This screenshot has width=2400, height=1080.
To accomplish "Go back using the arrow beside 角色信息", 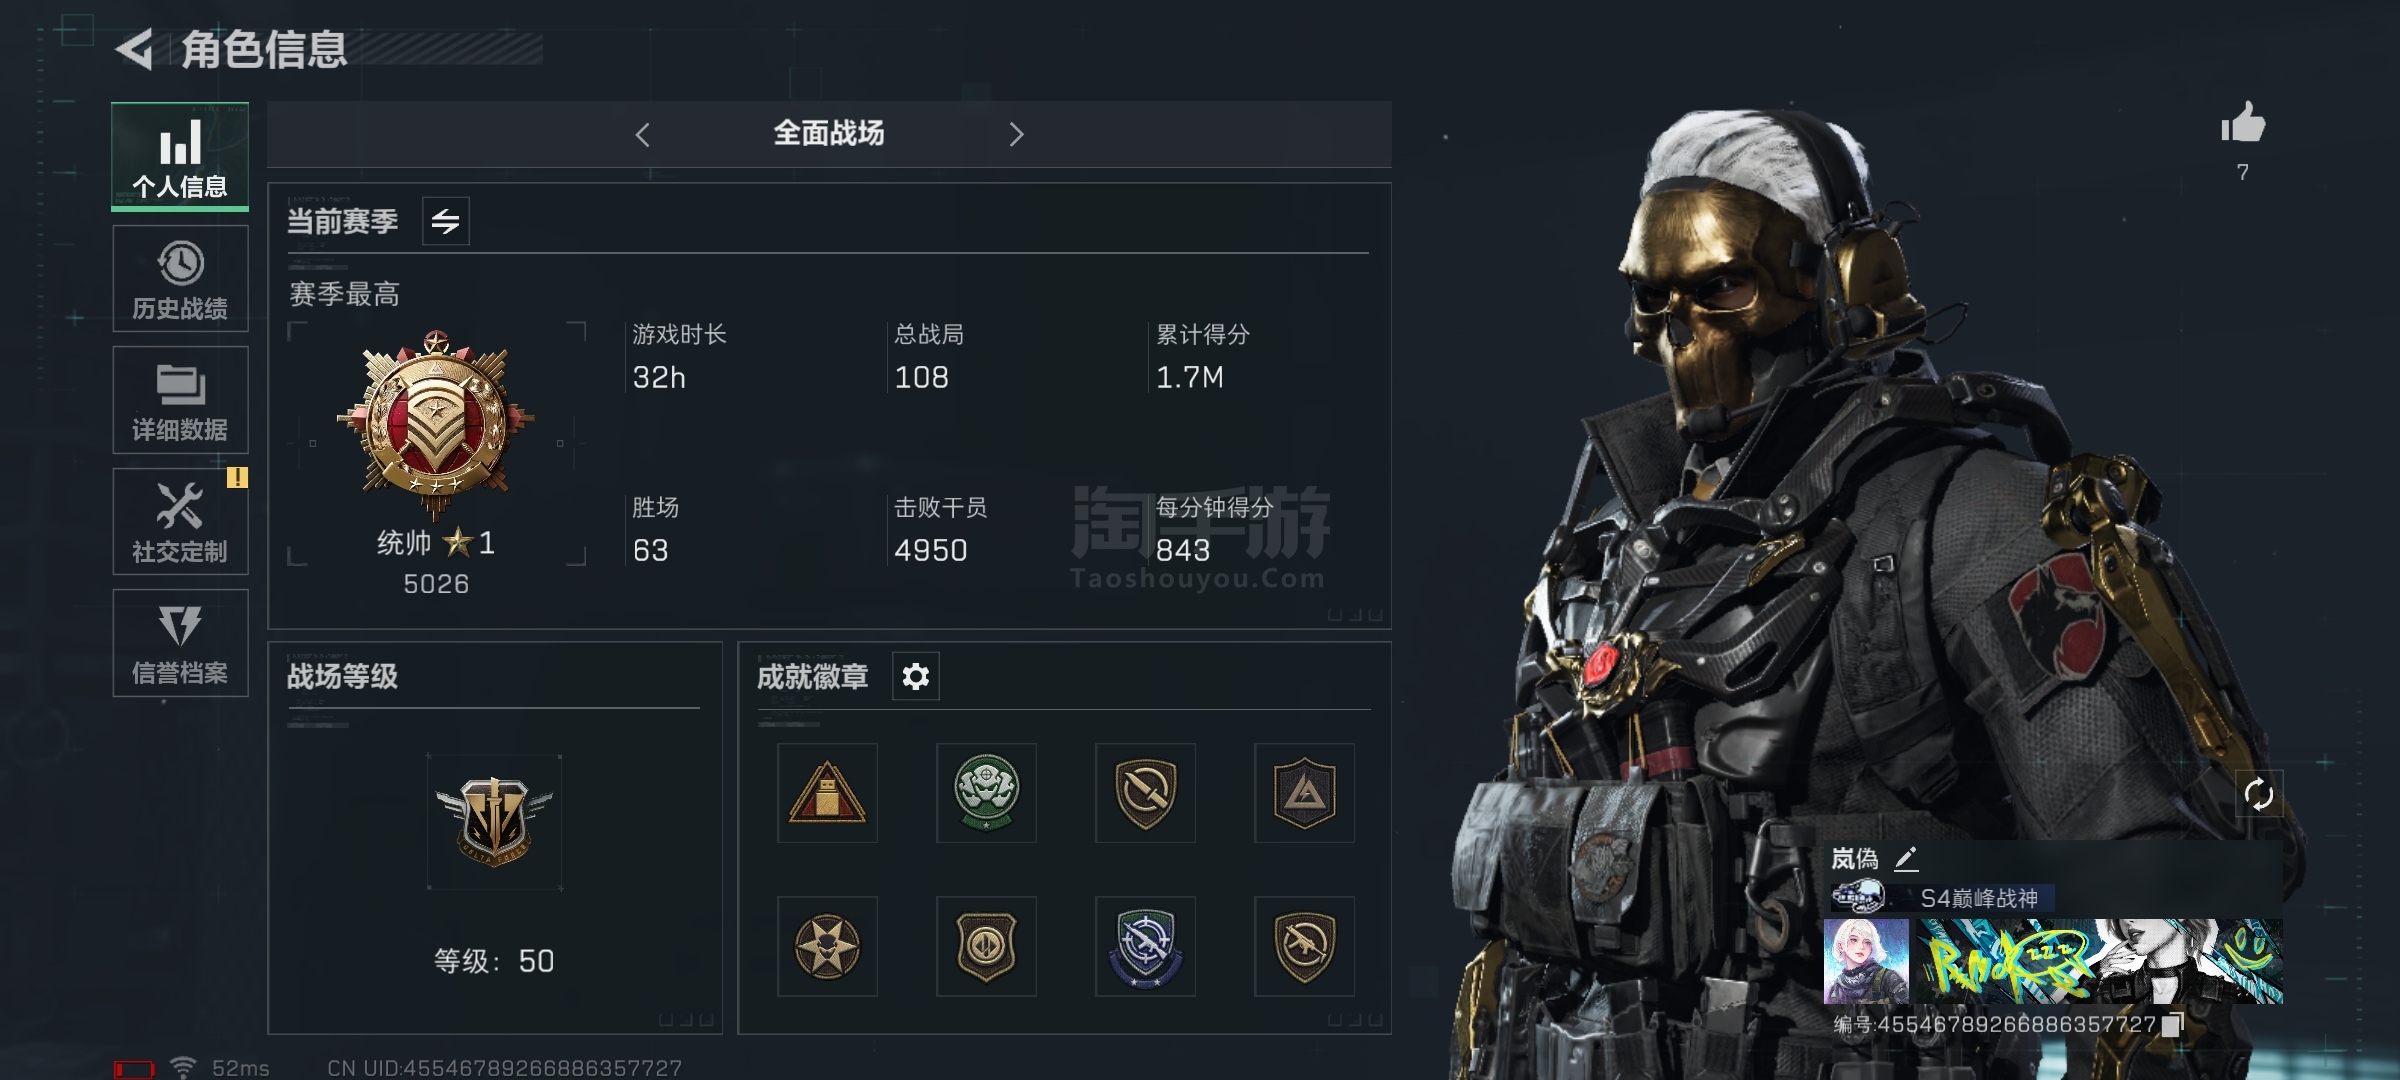I will (135, 49).
